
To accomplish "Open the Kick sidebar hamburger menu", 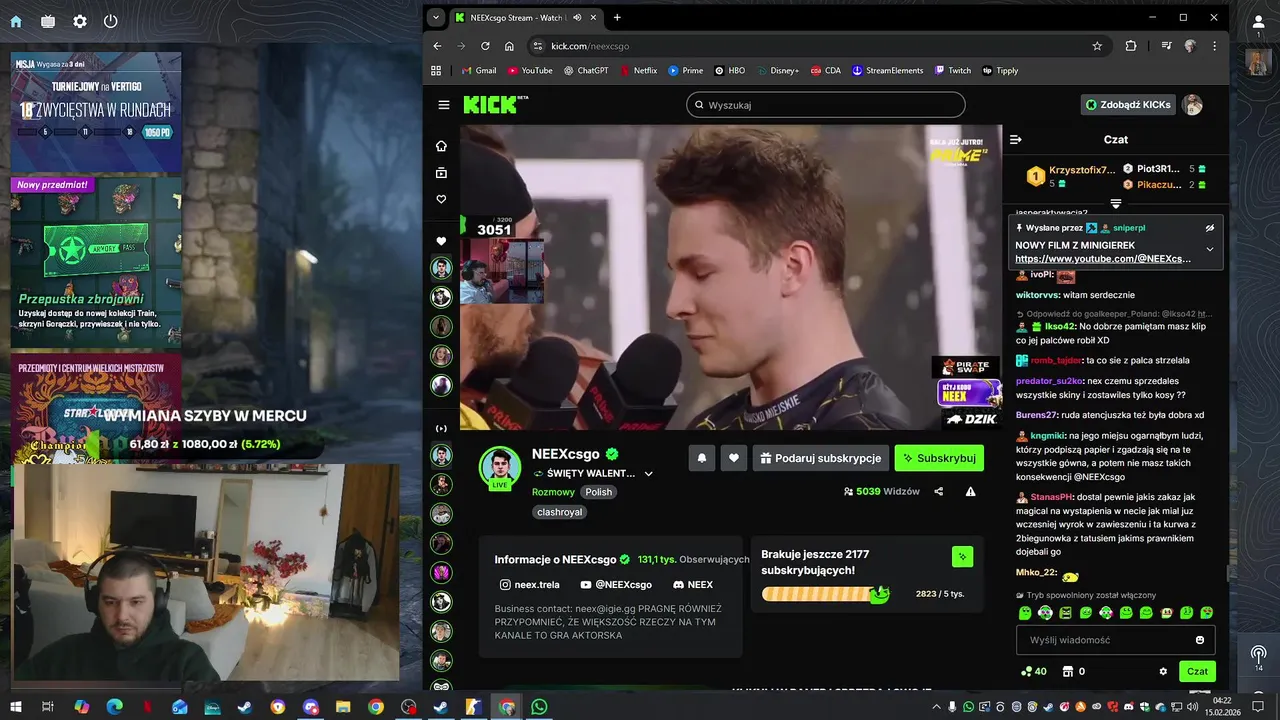I will coord(444,105).
